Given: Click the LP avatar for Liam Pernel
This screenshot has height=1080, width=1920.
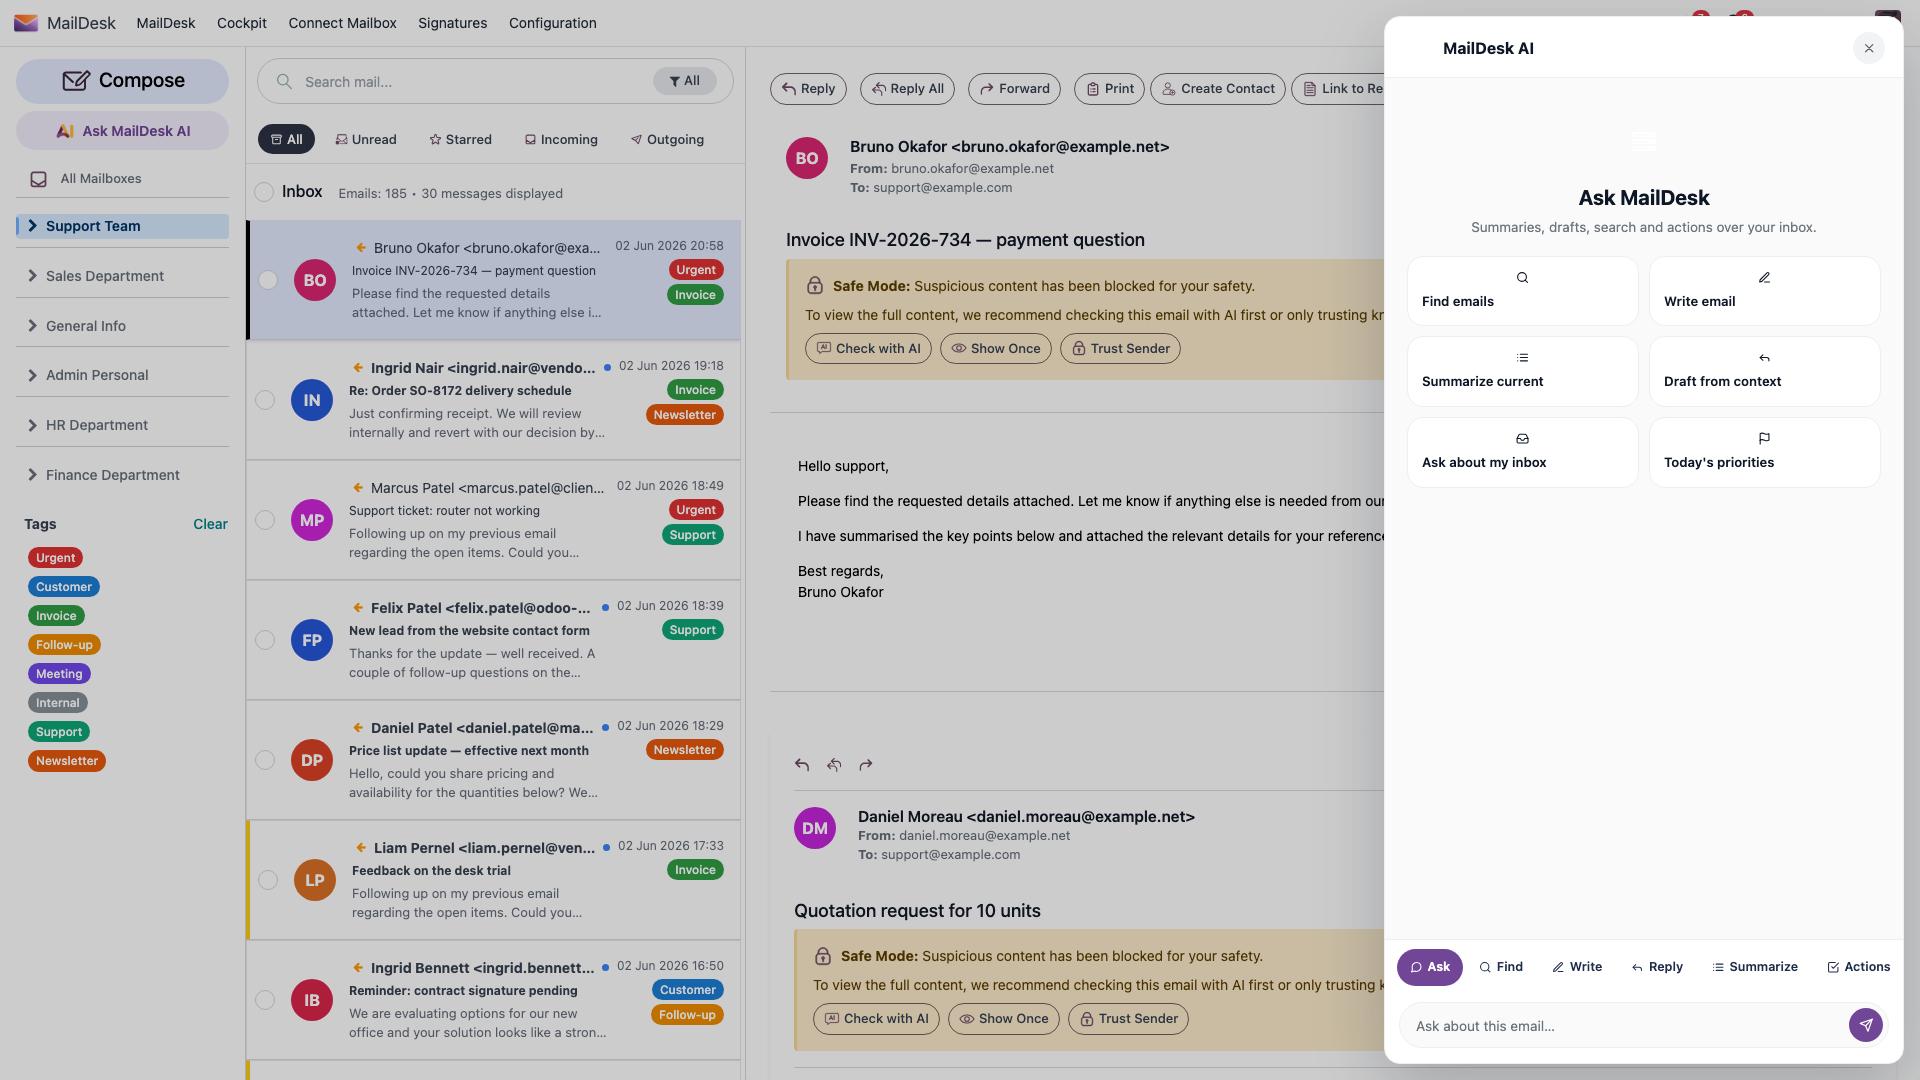Looking at the screenshot, I should [x=315, y=880].
